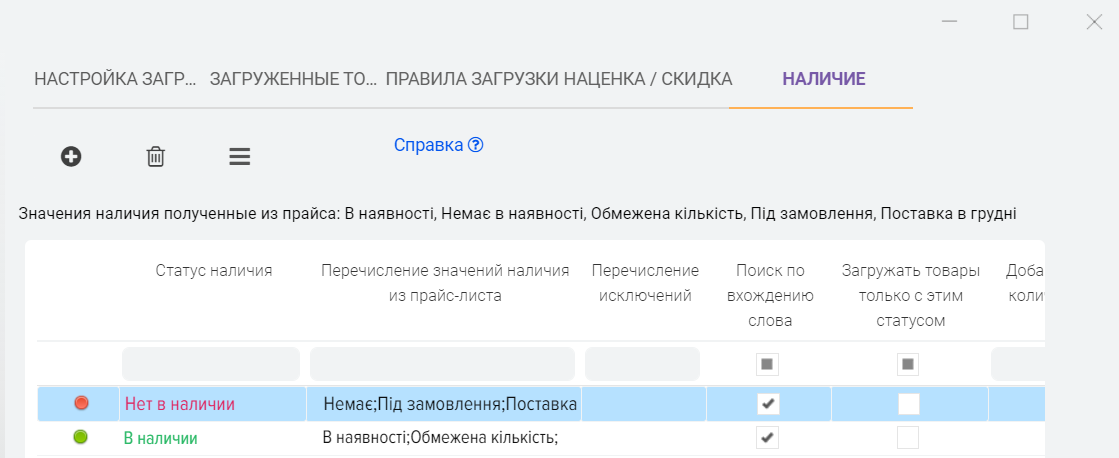Viewport: 1119px width, 458px height.
Task: Open the hamburger menu icon
Action: 239,156
